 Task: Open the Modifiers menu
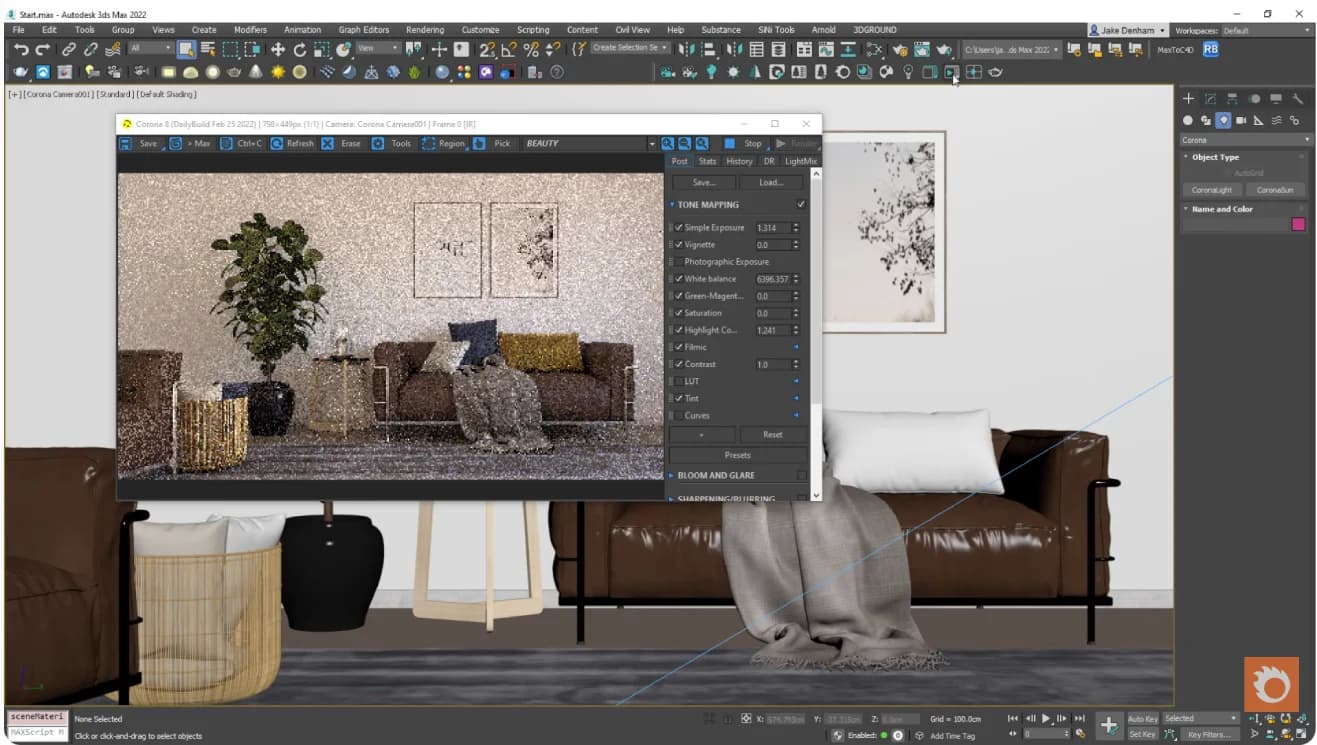coord(250,30)
